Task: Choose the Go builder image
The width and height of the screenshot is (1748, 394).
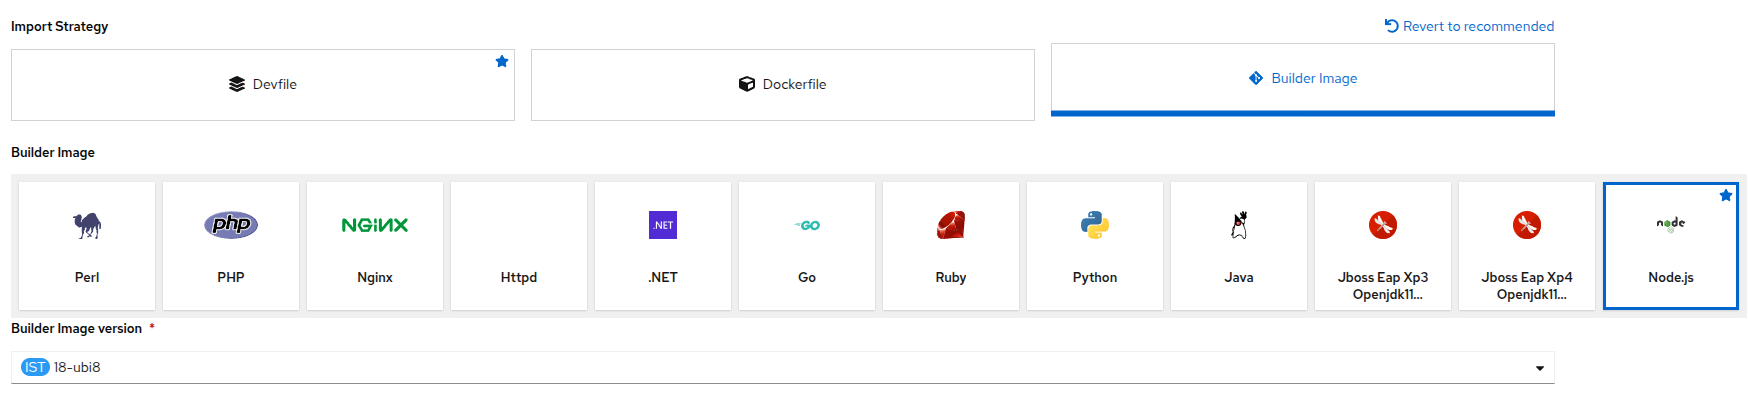Action: tap(807, 246)
